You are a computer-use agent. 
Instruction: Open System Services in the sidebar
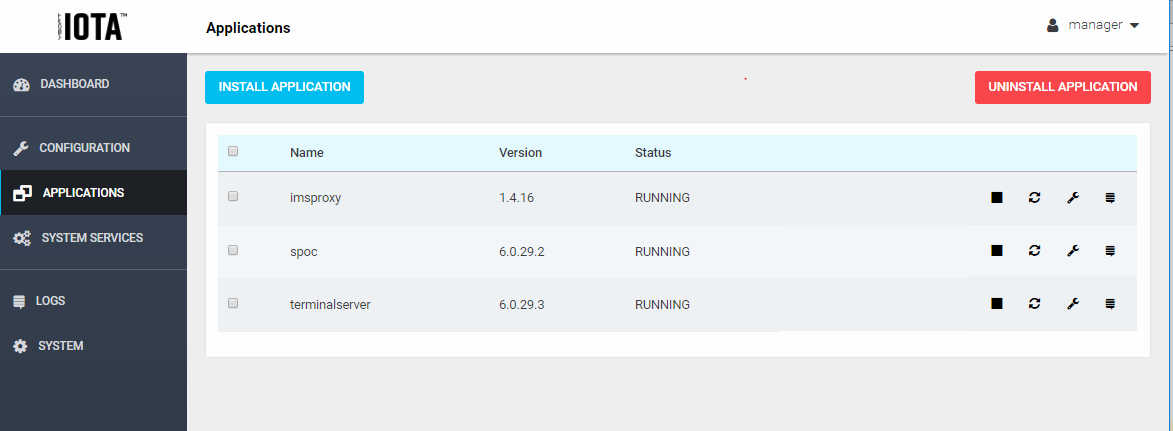click(x=92, y=238)
